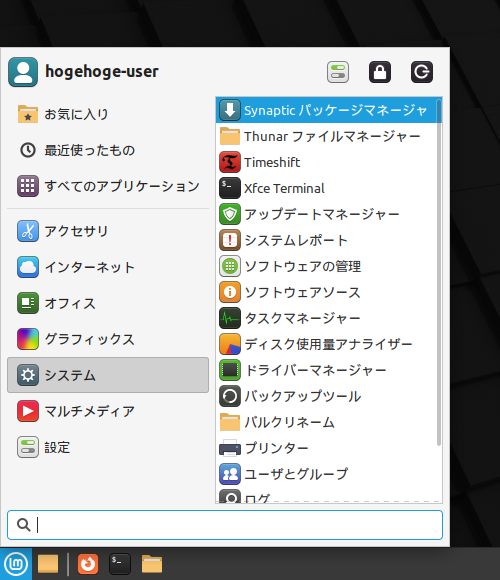Show desktop via first taskbar folder icon
Image resolution: width=500 pixels, height=580 pixels.
[48, 564]
